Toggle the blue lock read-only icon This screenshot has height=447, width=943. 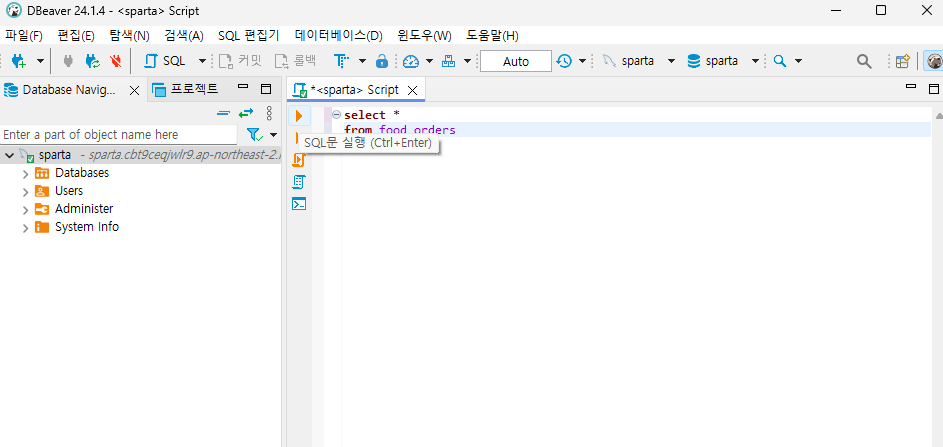click(x=381, y=61)
